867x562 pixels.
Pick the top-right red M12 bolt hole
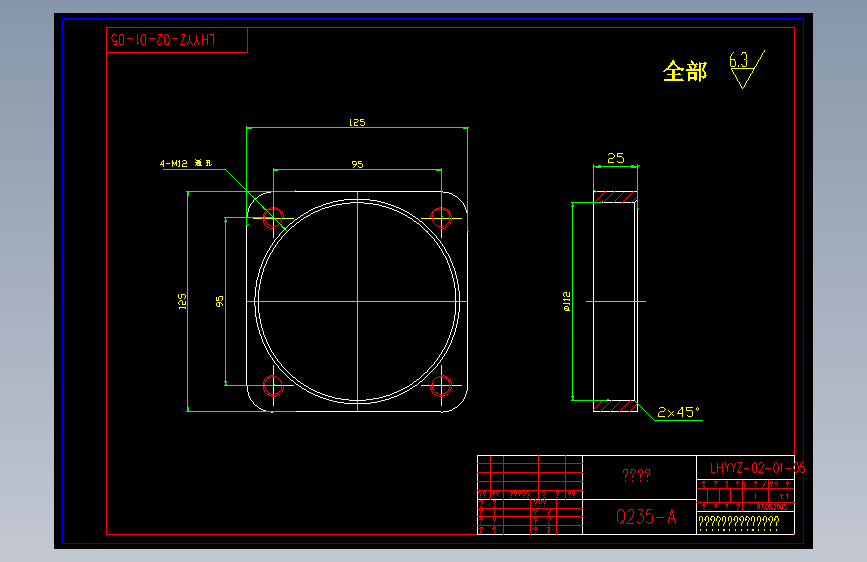(441, 218)
